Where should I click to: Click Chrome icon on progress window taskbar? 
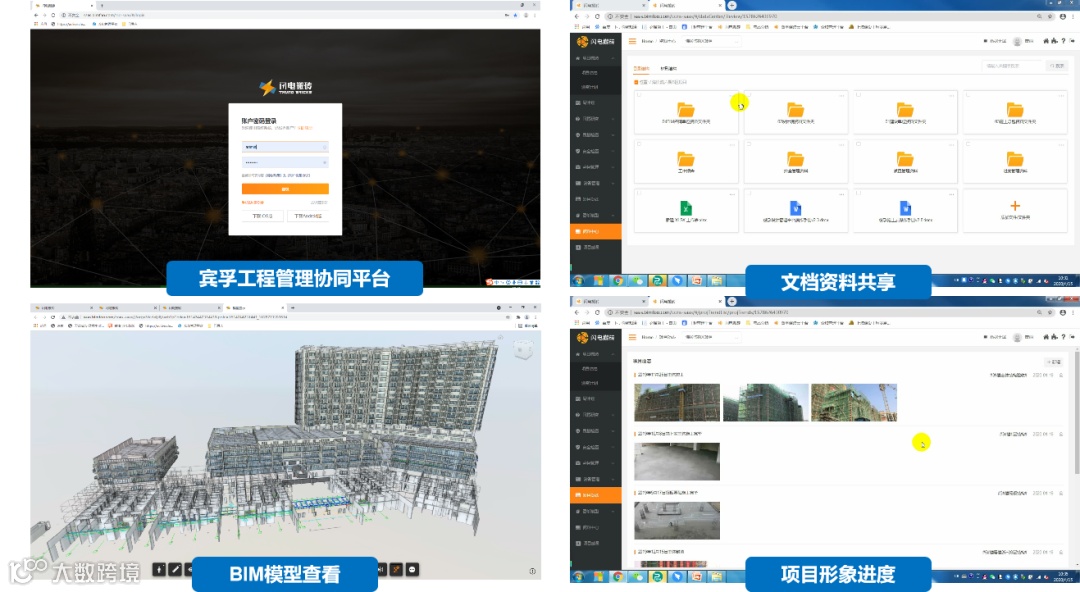[x=618, y=576]
